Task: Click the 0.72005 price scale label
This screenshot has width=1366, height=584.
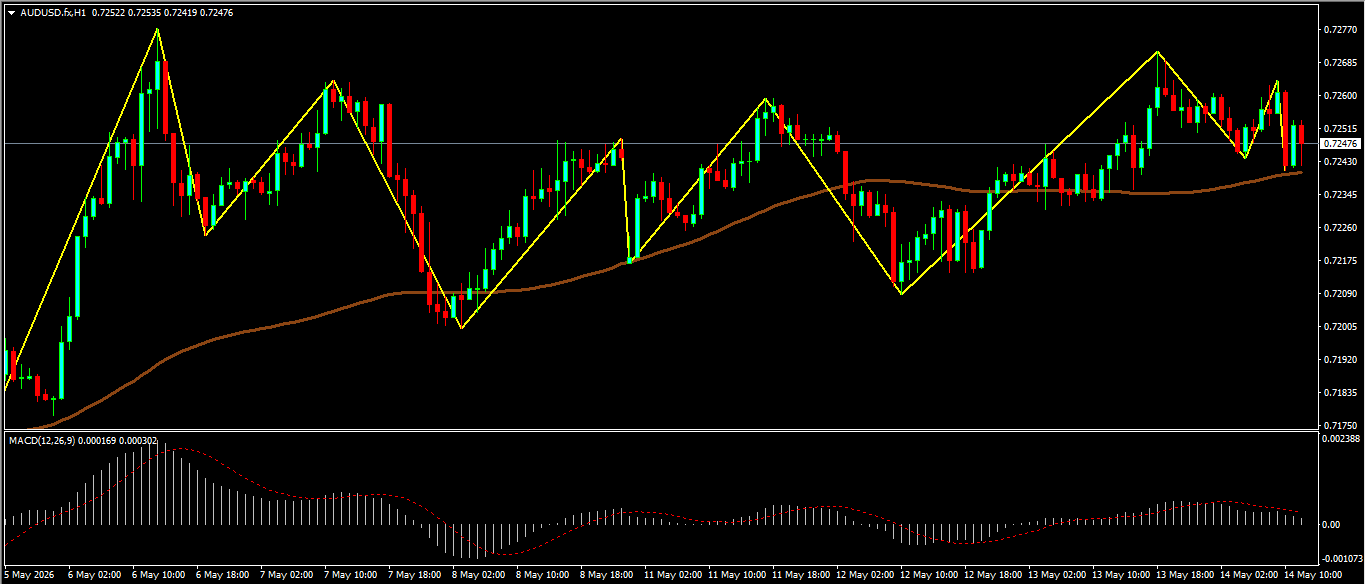Action: point(1338,327)
